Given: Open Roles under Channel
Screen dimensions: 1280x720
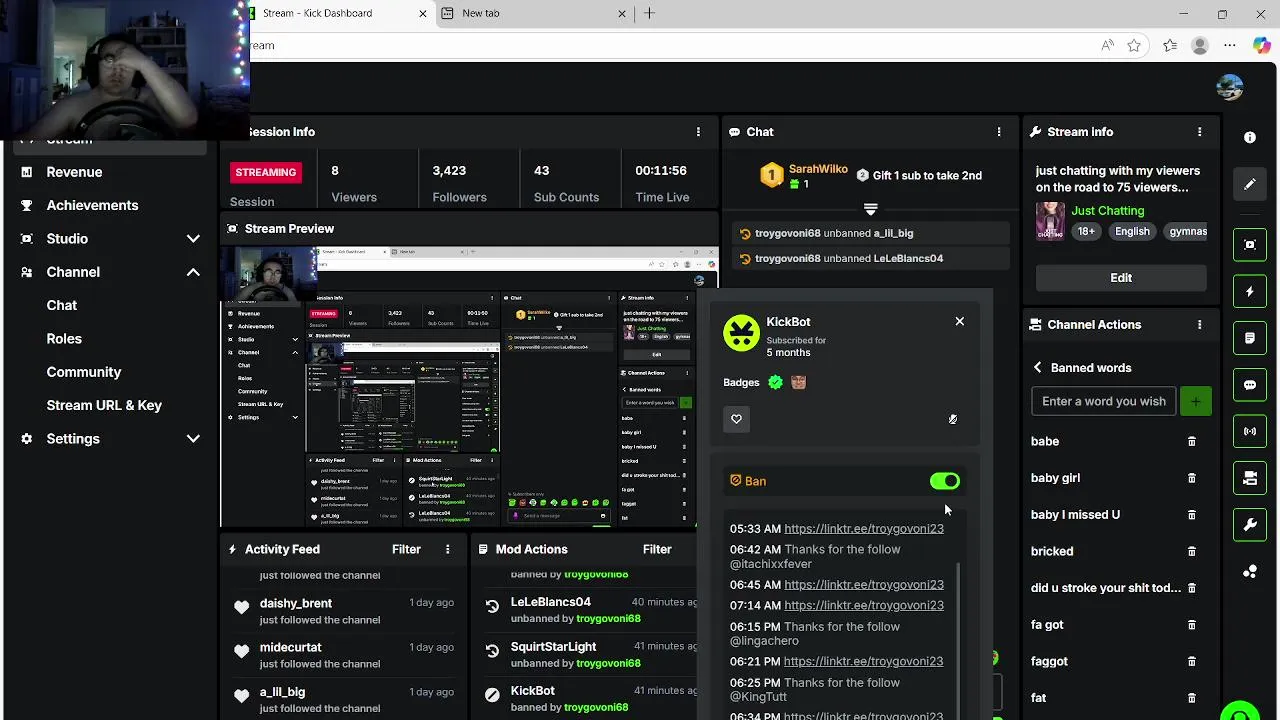Looking at the screenshot, I should point(64,339).
